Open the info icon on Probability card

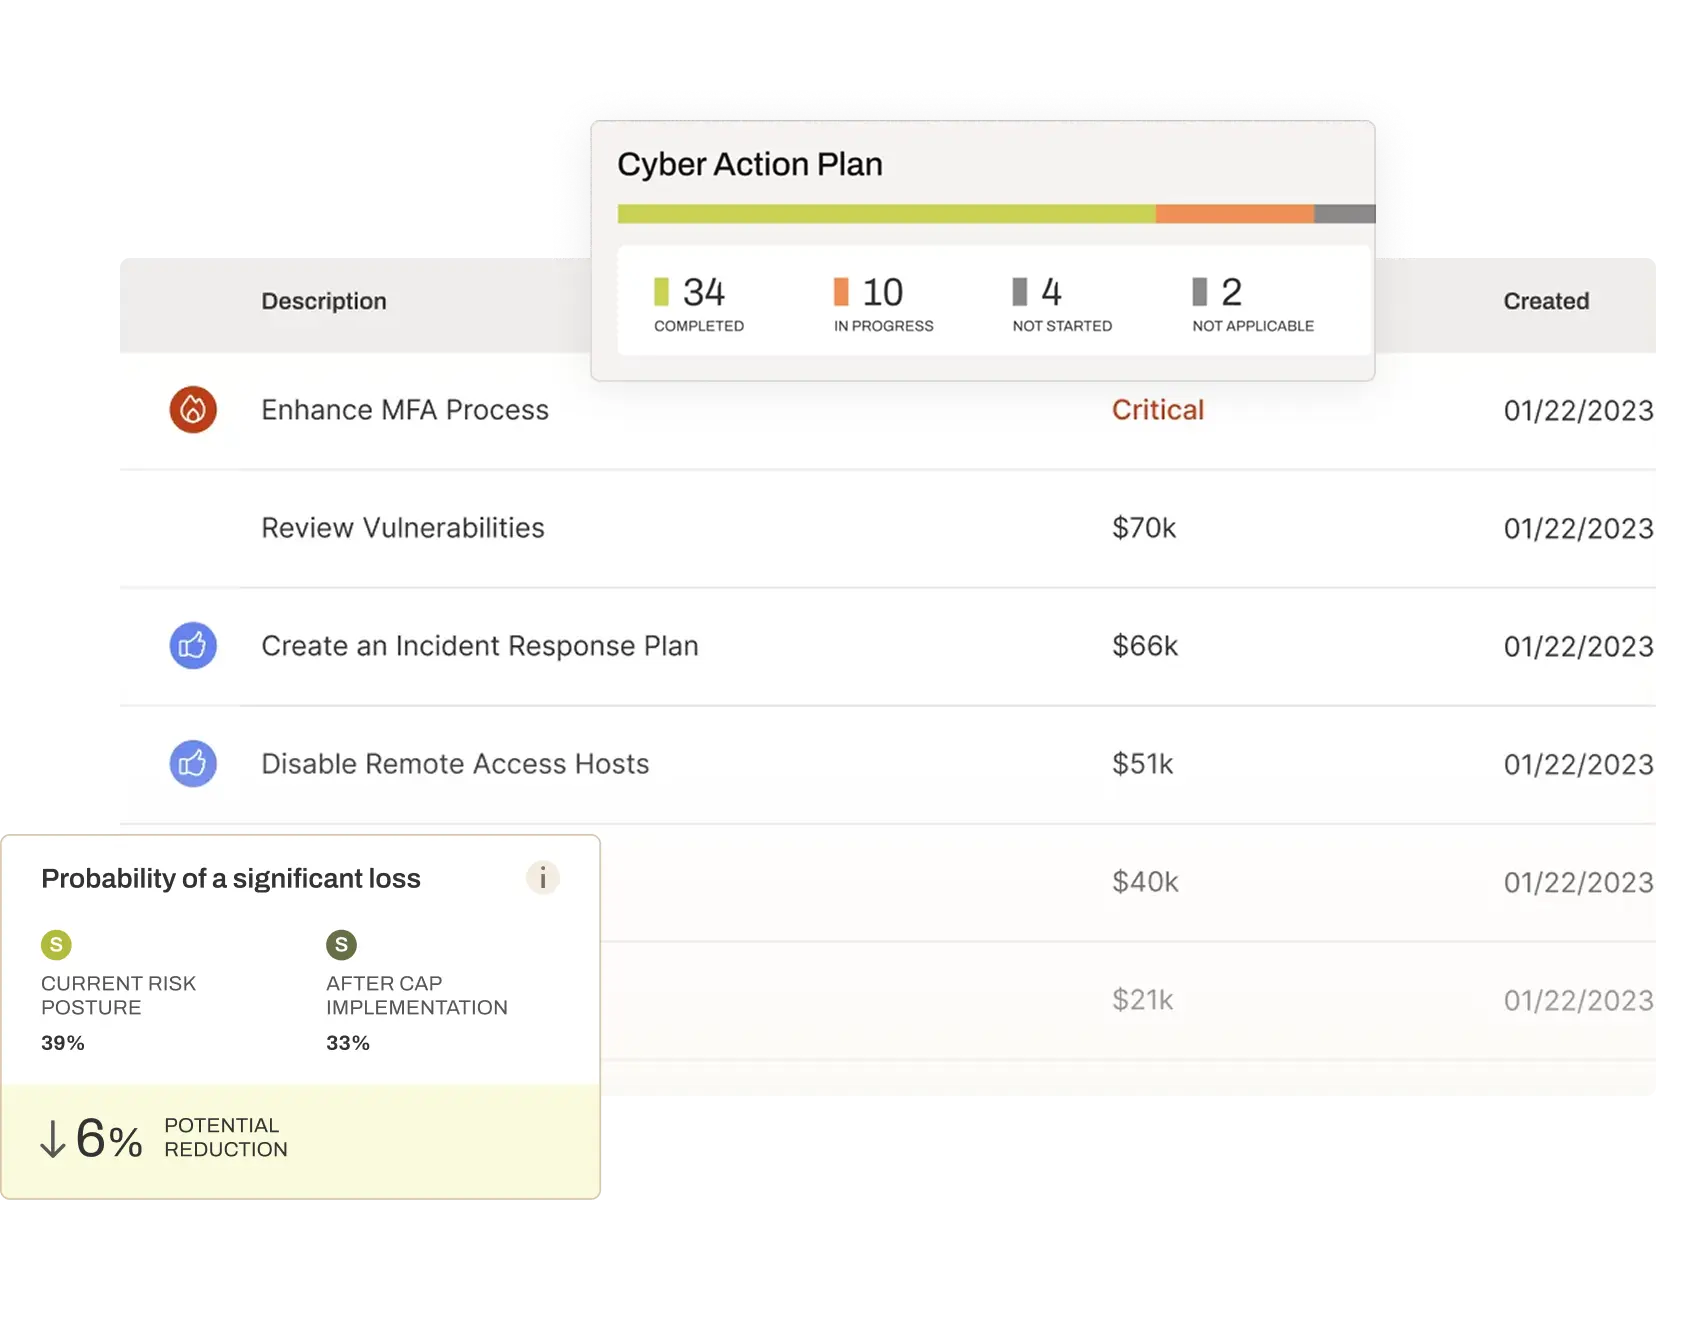tap(542, 878)
